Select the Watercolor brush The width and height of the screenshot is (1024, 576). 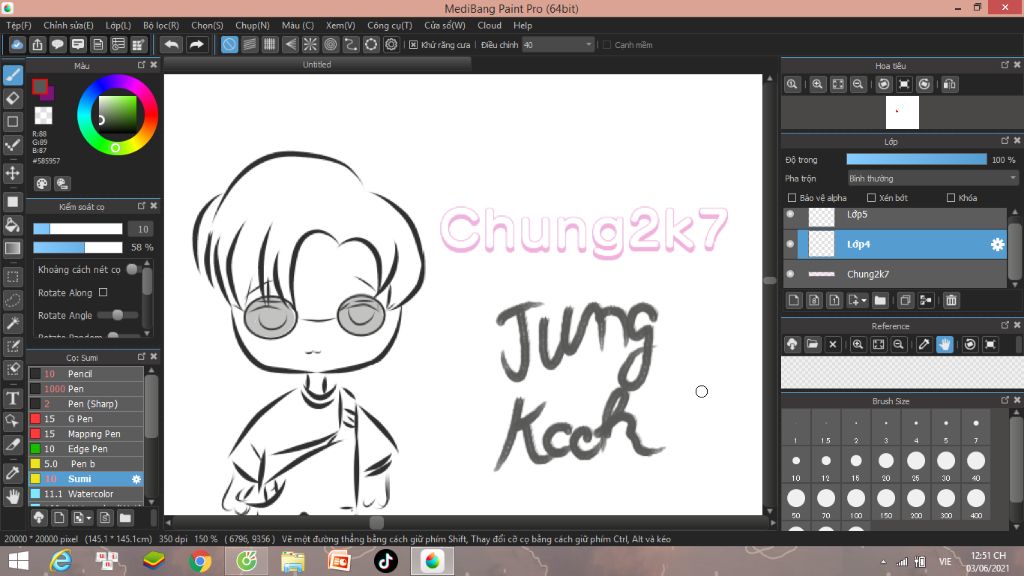point(86,494)
